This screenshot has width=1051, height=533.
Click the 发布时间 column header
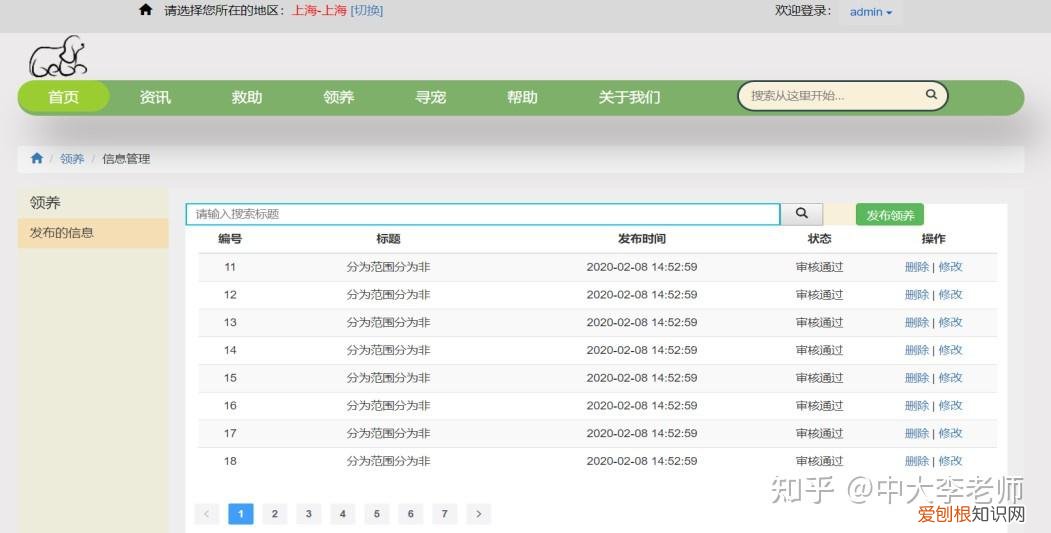(641, 239)
